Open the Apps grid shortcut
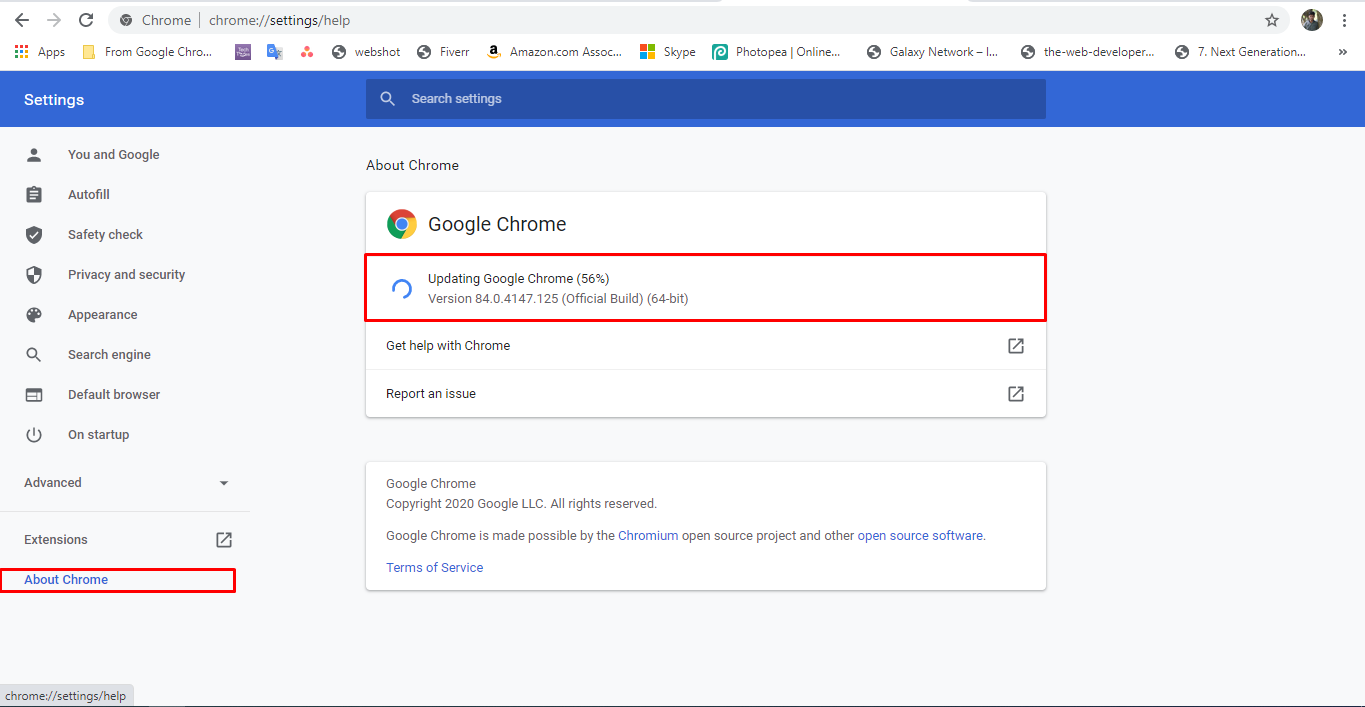The image size is (1365, 707). [22, 52]
